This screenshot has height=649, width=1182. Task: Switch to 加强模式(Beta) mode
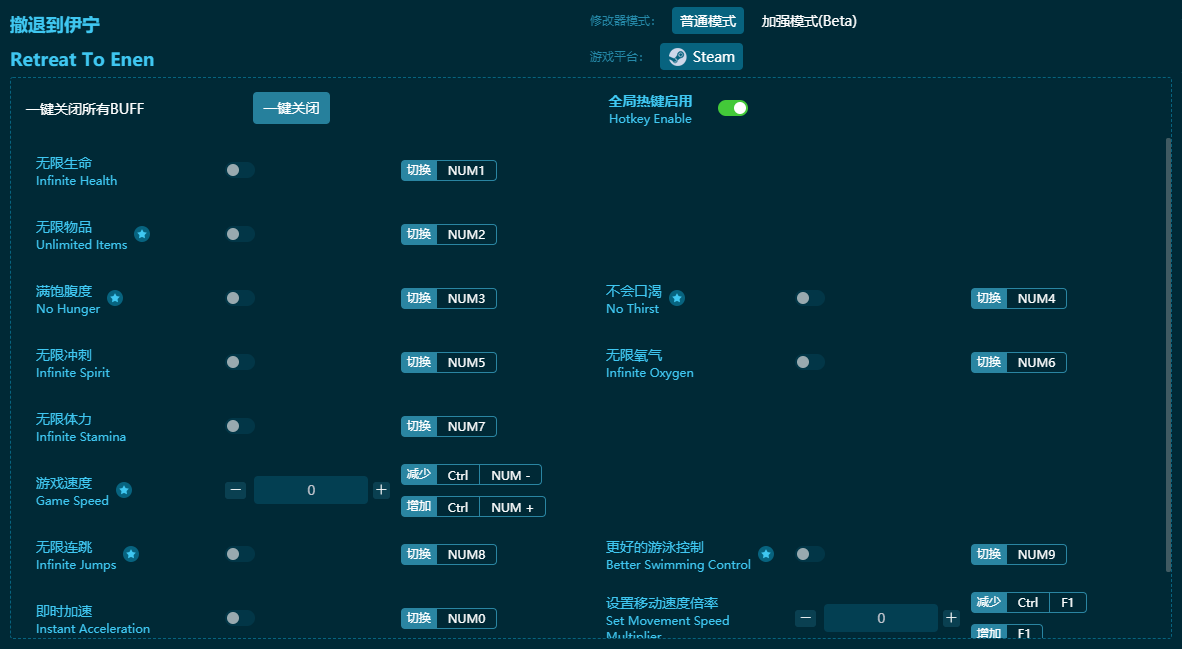[x=809, y=20]
